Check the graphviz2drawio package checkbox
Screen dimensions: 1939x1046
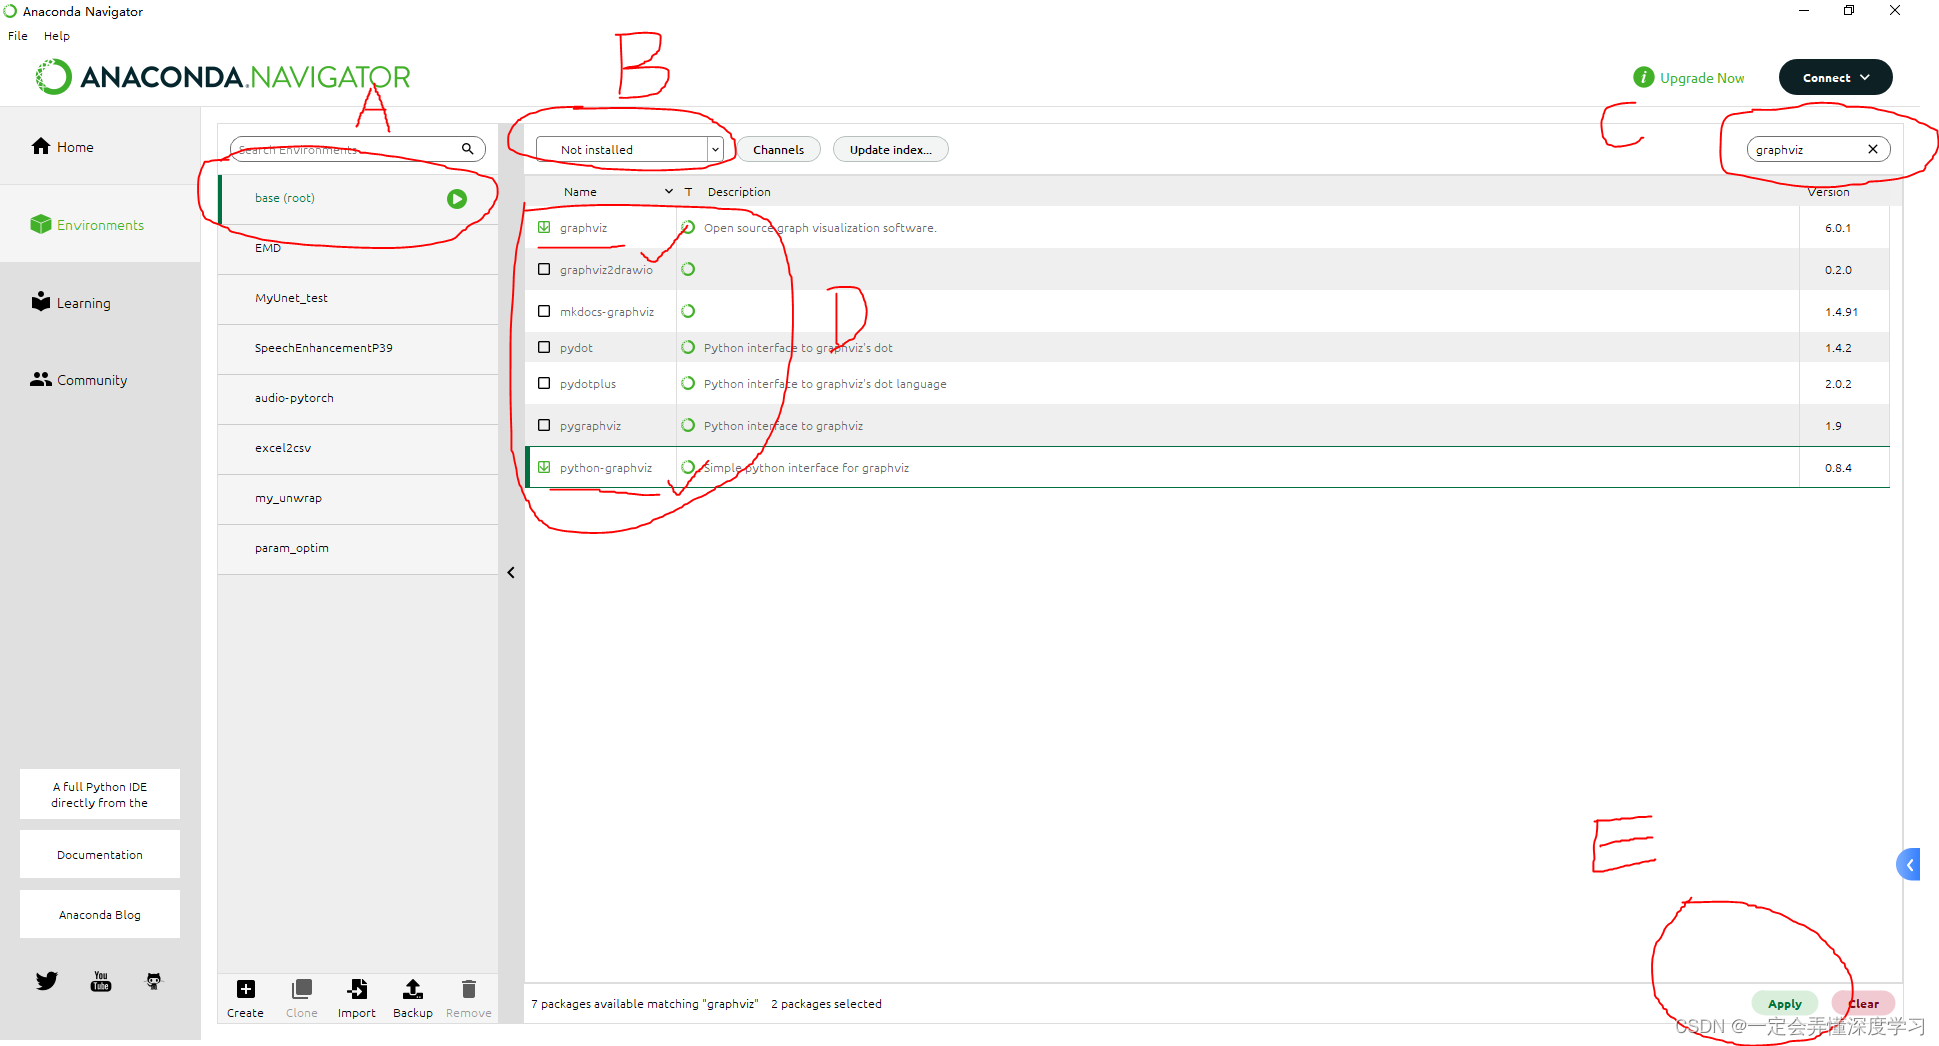tap(544, 269)
